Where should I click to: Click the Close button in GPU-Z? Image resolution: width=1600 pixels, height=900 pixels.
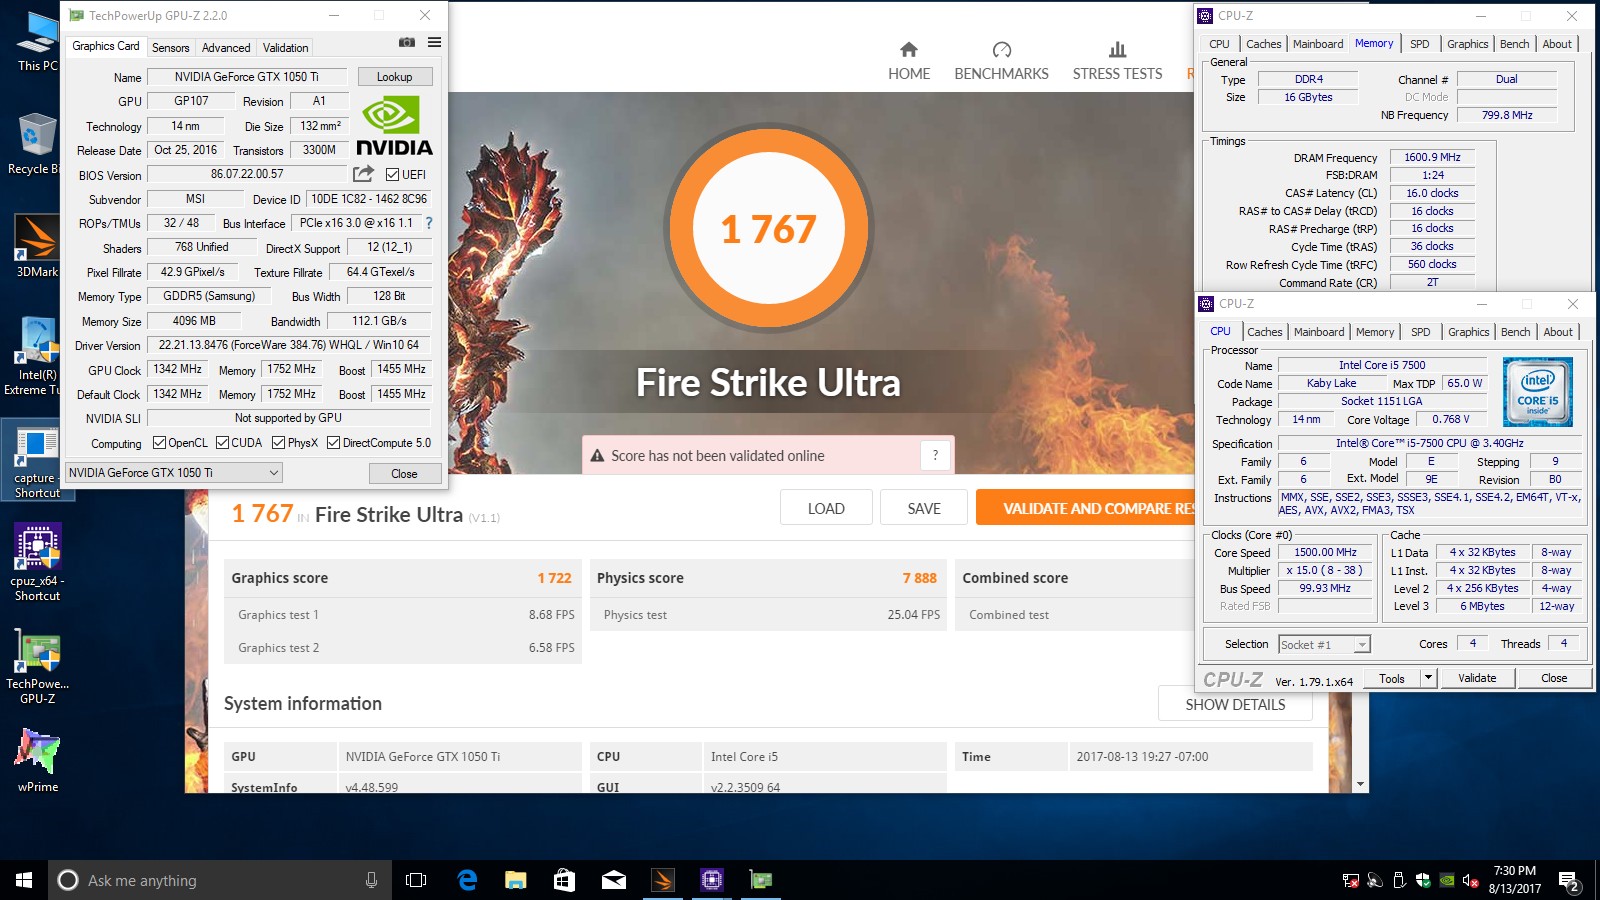(x=404, y=474)
